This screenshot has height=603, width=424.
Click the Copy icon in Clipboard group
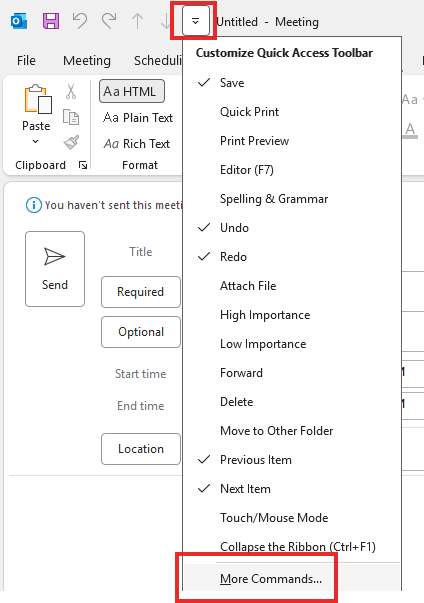click(x=71, y=117)
